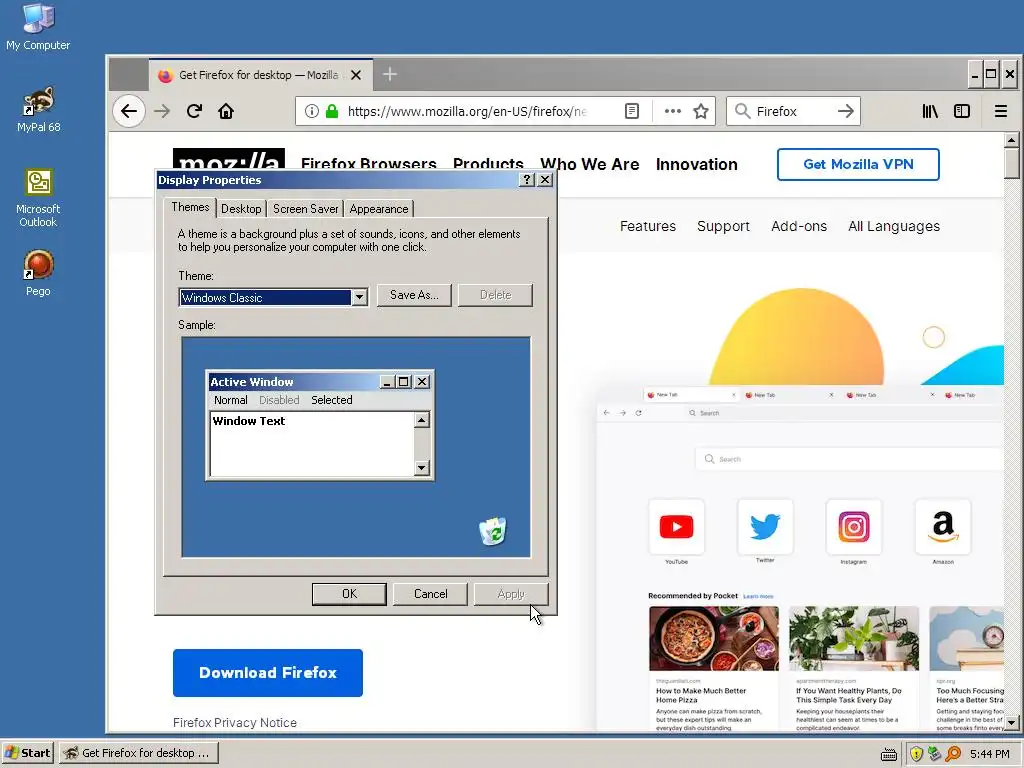The height and width of the screenshot is (768, 1024).
Task: Select the Windows Classic theme combo box
Action: 273,298
